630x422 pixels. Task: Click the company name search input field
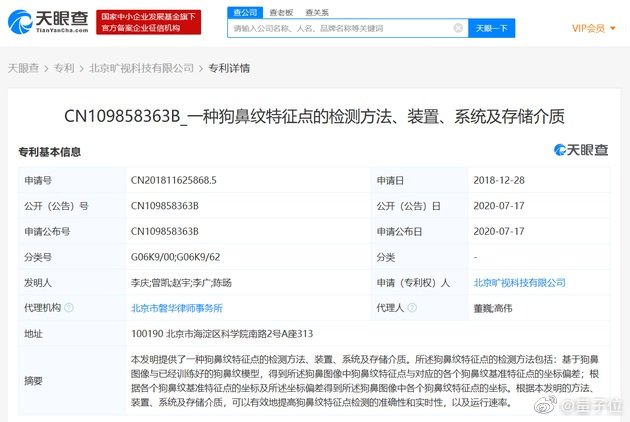(340, 29)
